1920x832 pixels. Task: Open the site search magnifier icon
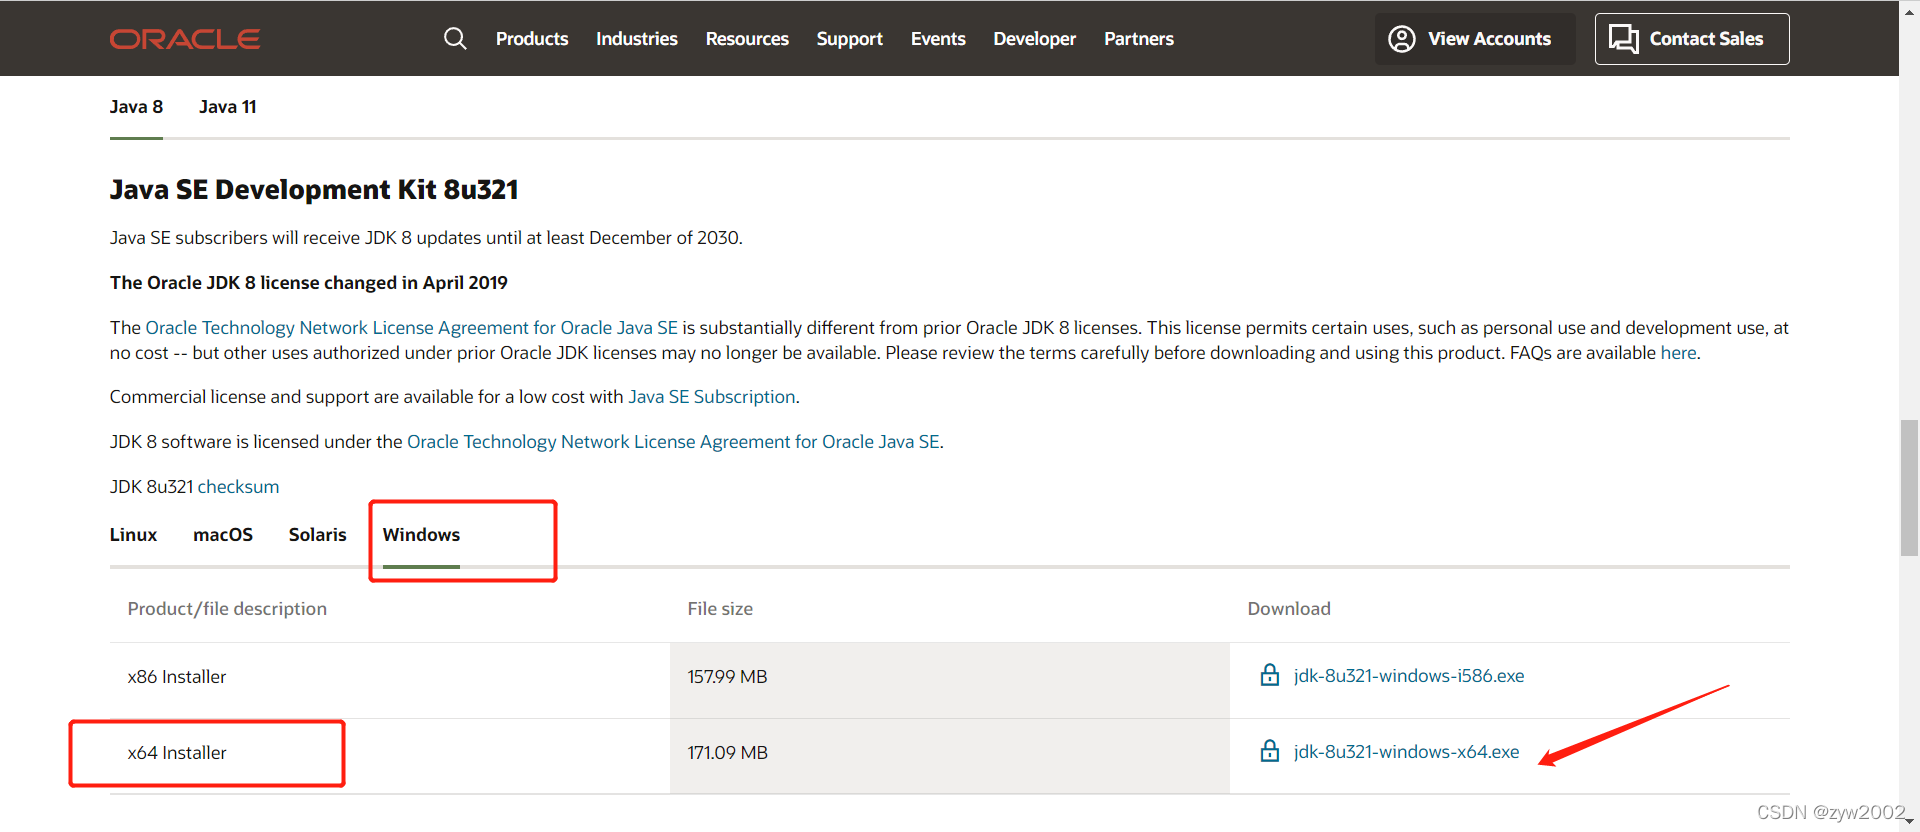click(x=455, y=39)
